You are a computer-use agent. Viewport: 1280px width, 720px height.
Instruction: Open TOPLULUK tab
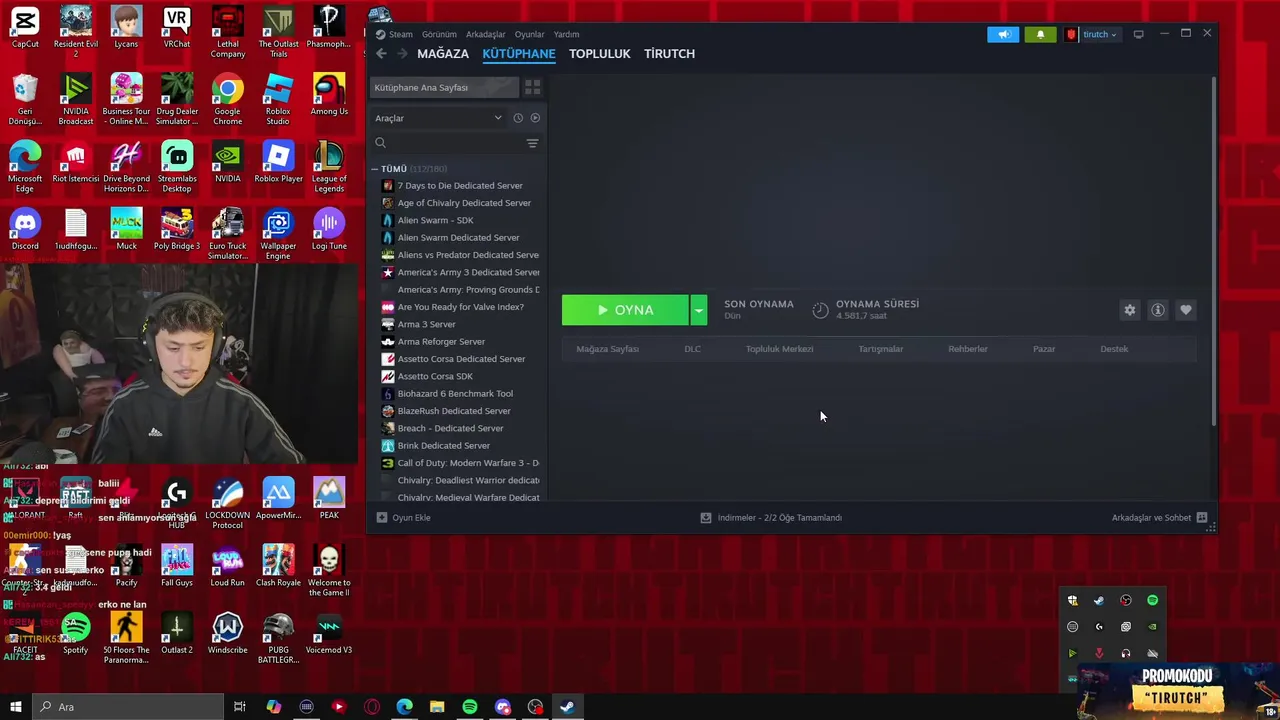click(x=600, y=54)
